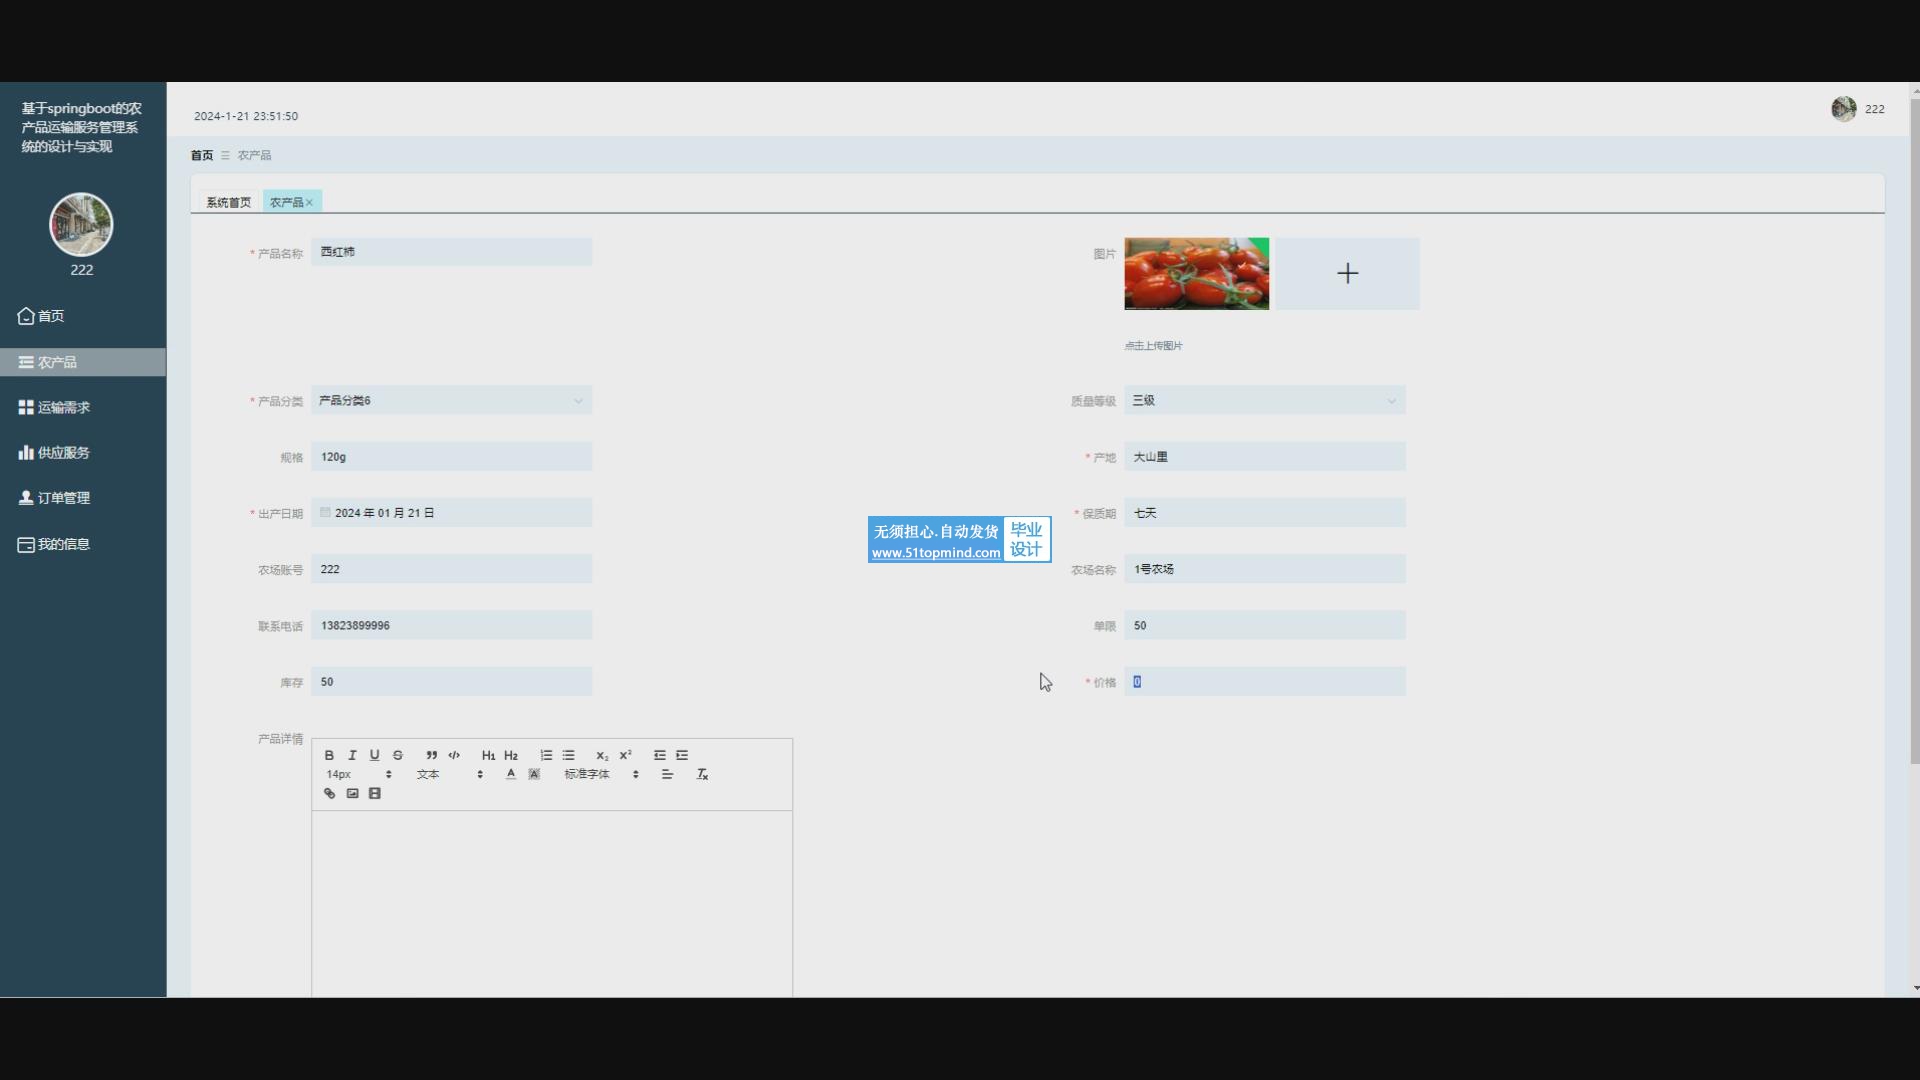Open 农产品 in sidebar menu
This screenshot has width=1920, height=1080.
[83, 362]
